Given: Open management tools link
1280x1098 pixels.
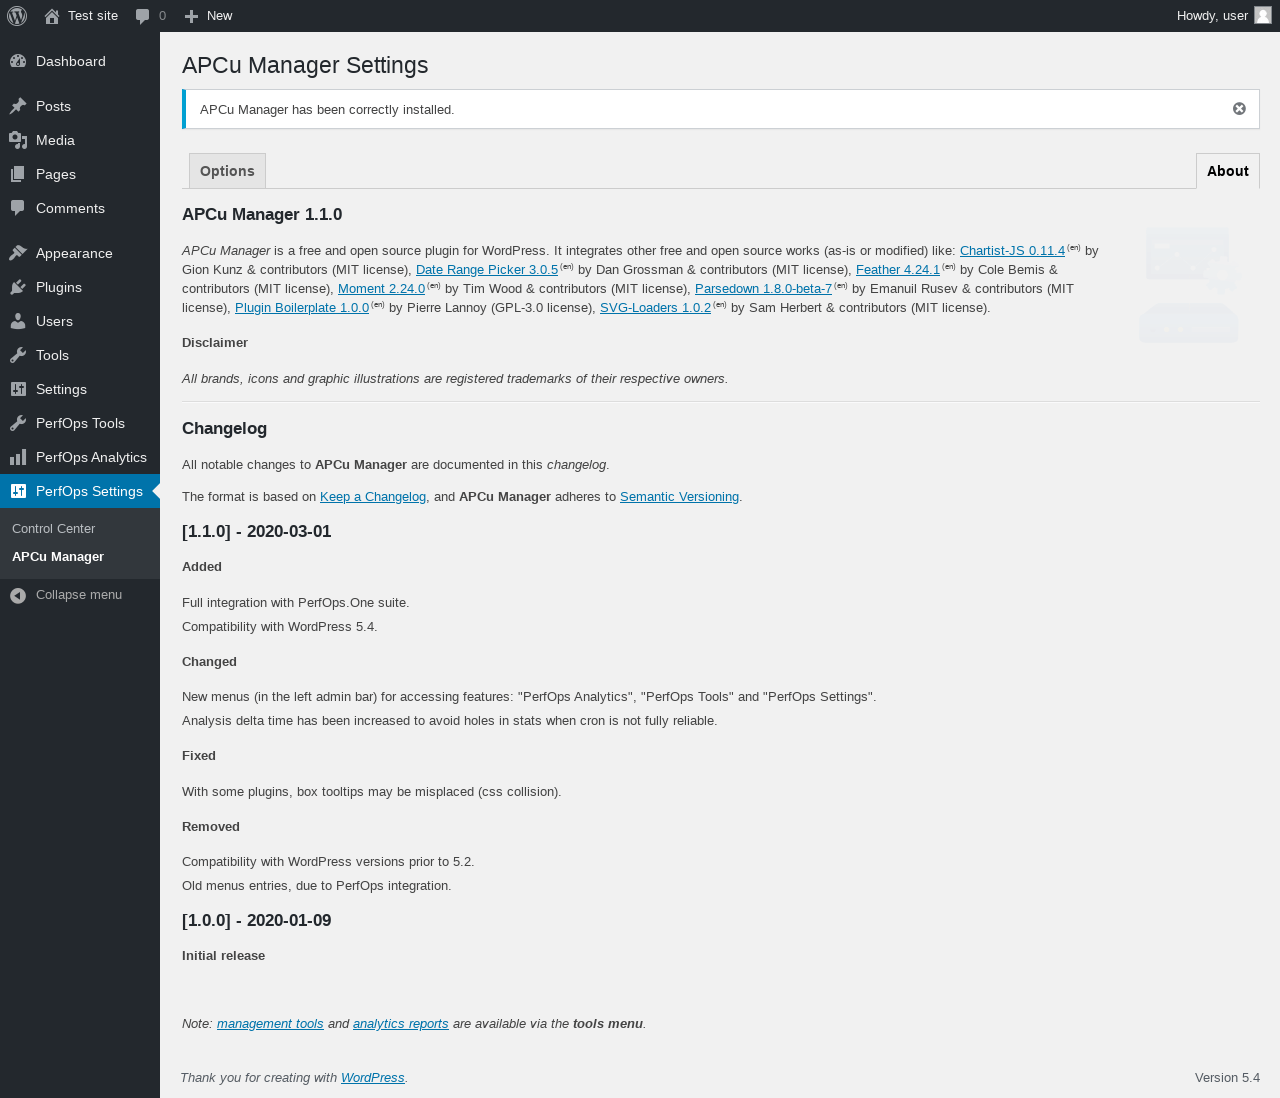Looking at the screenshot, I should [270, 1024].
